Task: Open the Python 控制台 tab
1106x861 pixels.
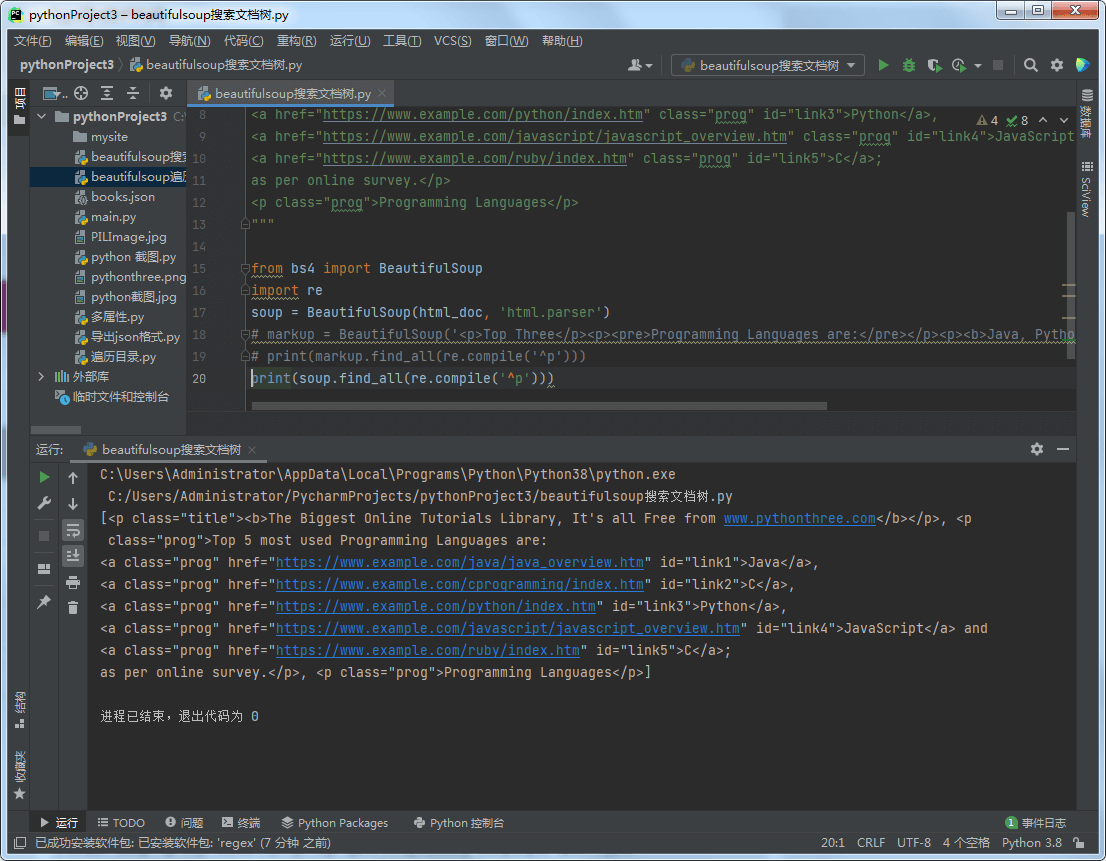Action: 458,823
